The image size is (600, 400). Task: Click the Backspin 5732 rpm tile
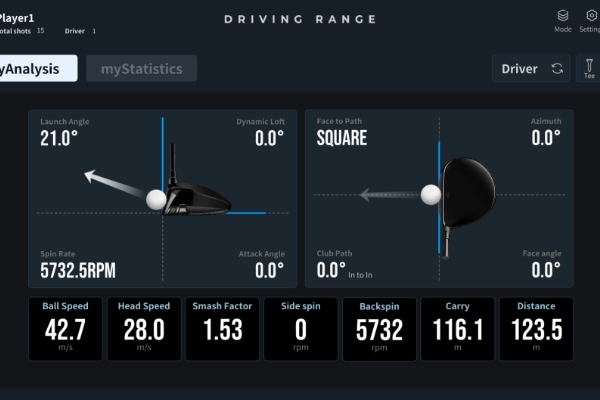[x=378, y=329]
